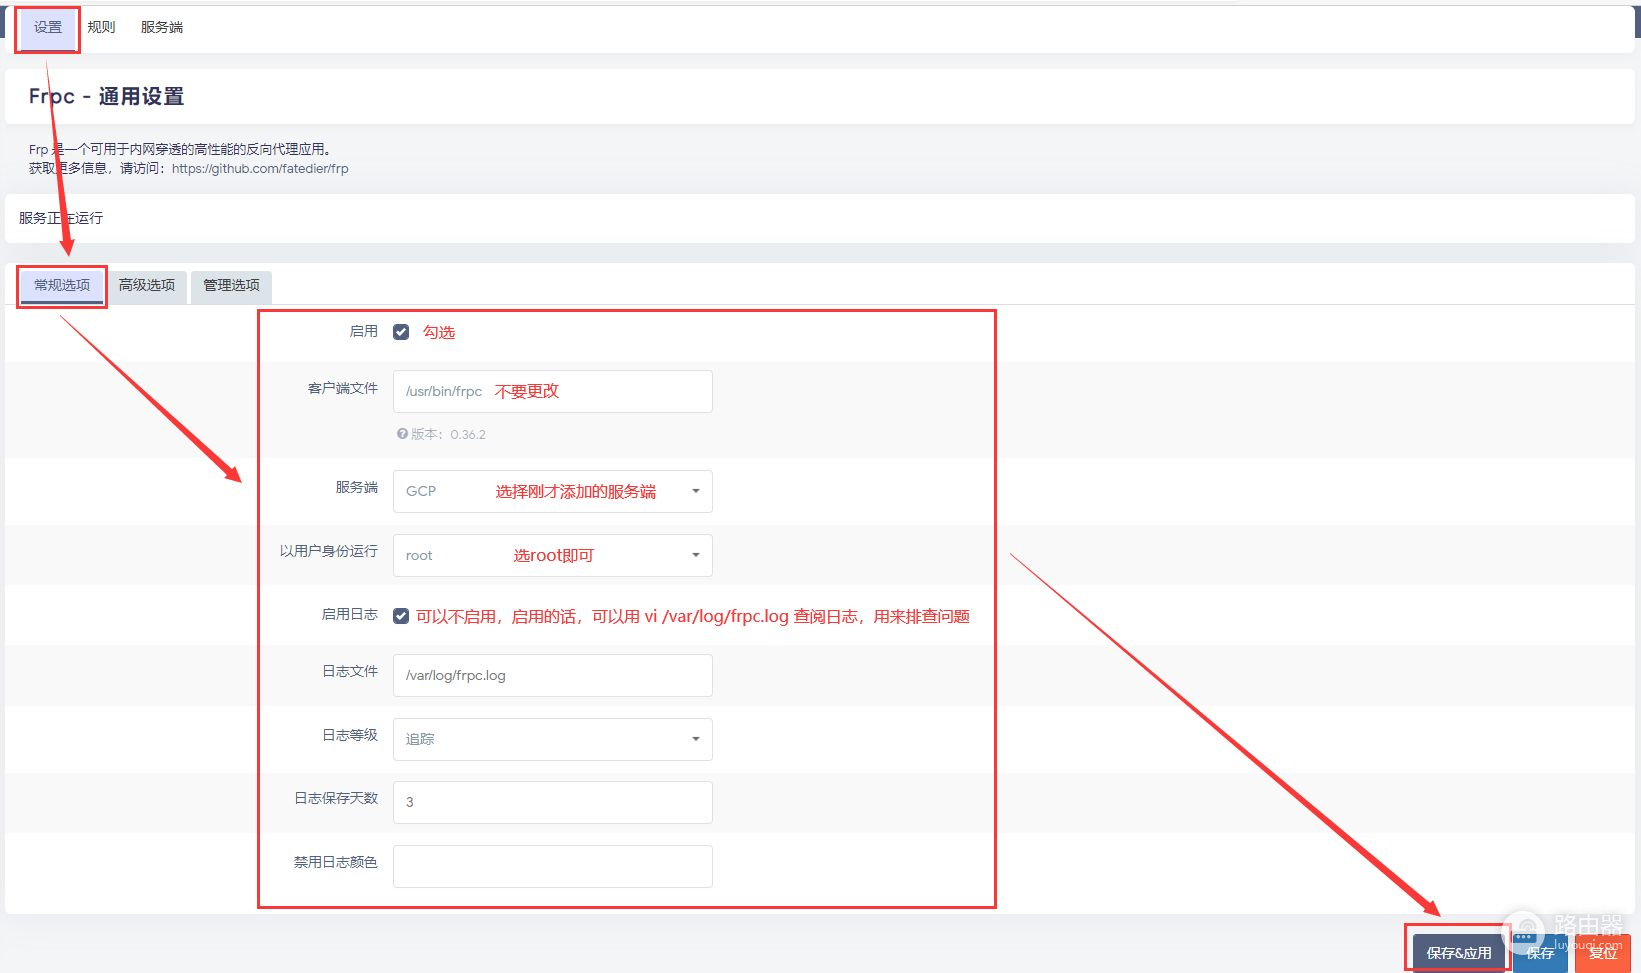Click the orange 复位 button
This screenshot has width=1641, height=973.
1602,954
